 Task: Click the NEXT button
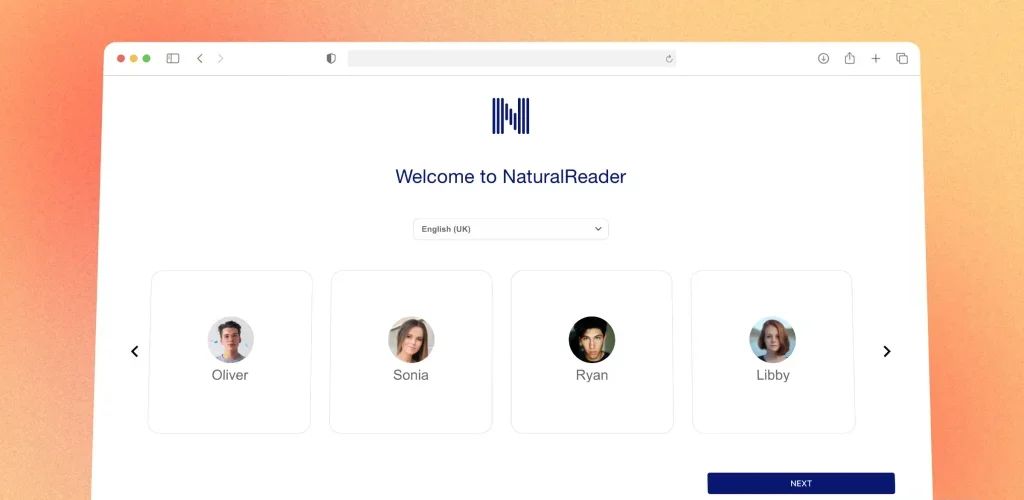[801, 484]
